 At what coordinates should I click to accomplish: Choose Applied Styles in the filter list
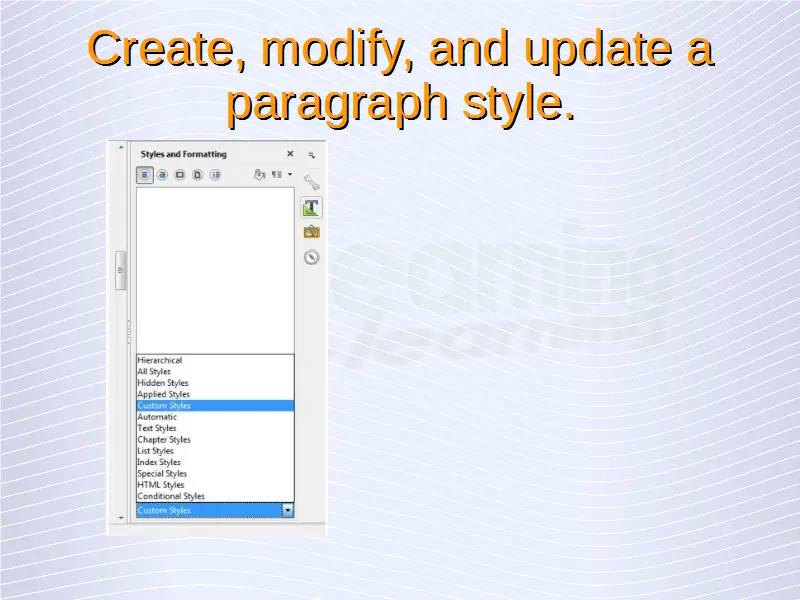pyautogui.click(x=215, y=394)
